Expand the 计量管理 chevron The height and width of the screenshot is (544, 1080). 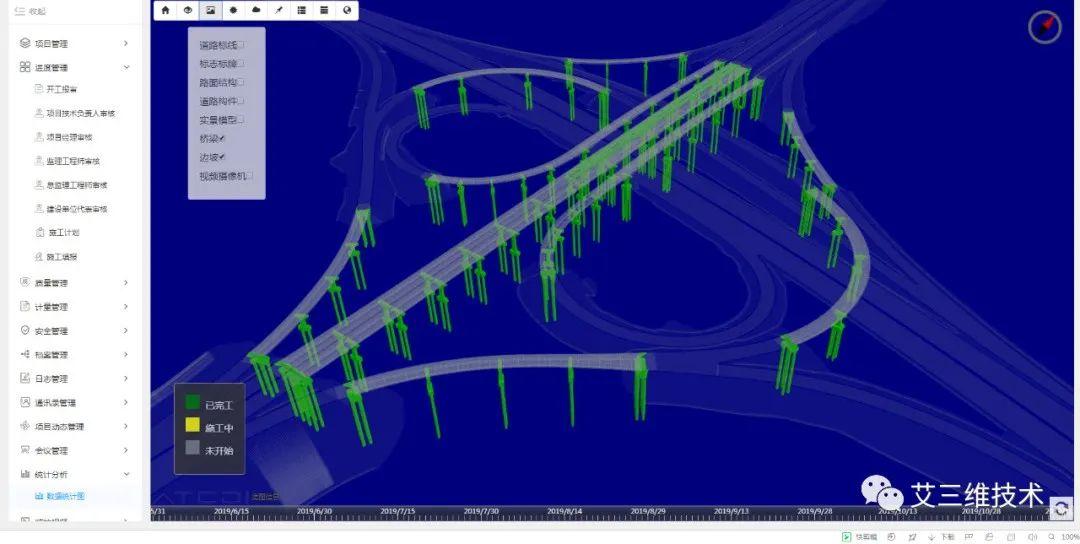click(x=126, y=306)
